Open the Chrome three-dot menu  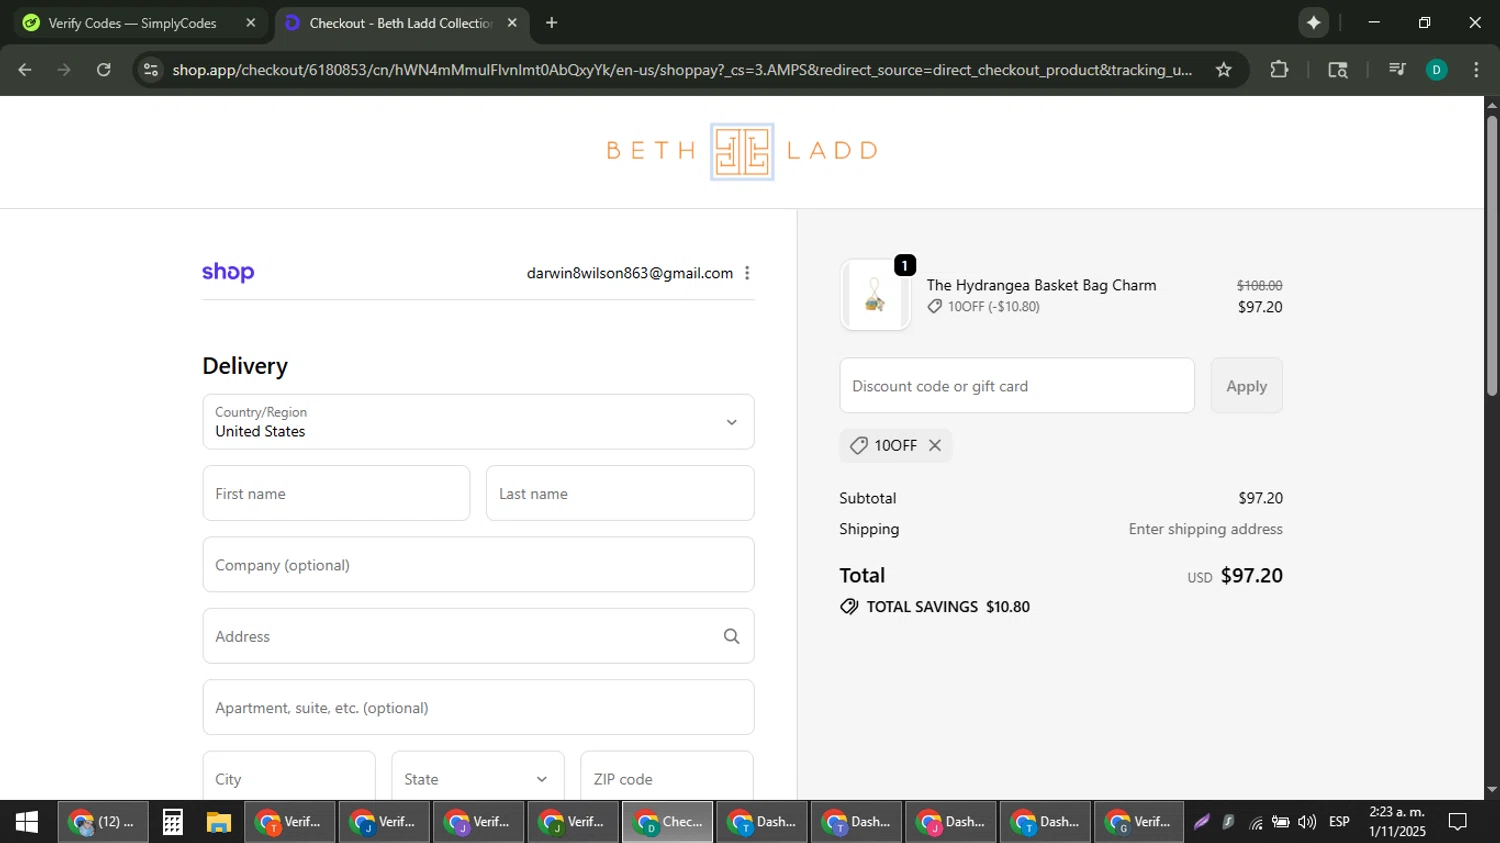pos(1476,70)
